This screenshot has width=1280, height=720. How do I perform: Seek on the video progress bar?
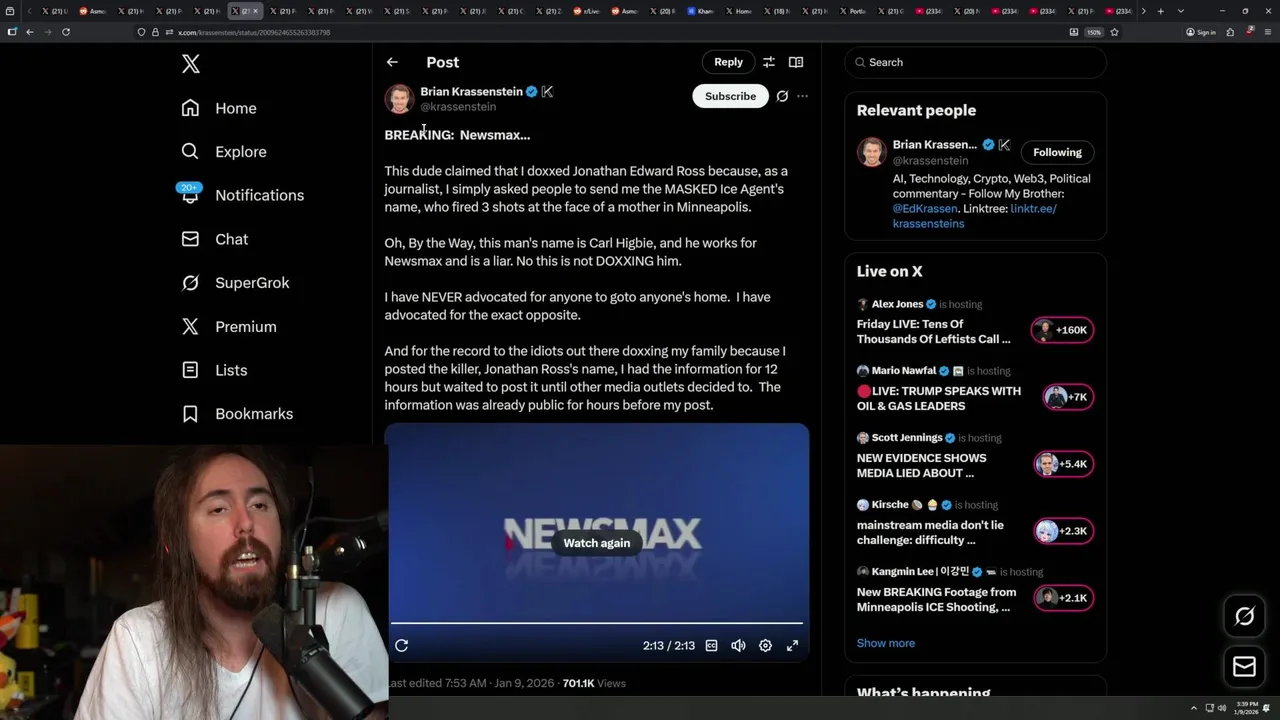596,623
